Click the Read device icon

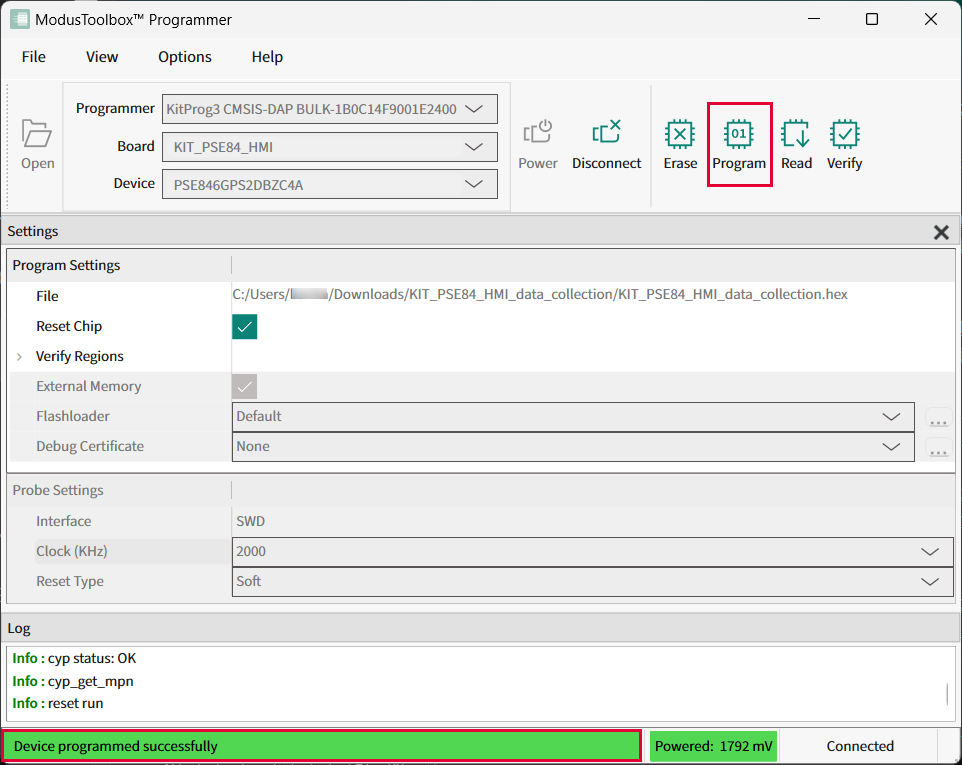tap(796, 134)
